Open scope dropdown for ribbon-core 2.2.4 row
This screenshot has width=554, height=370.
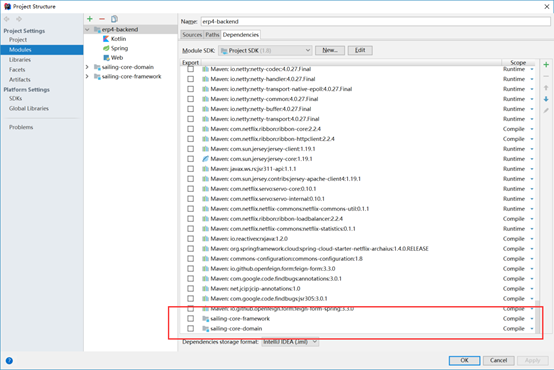[x=532, y=129]
